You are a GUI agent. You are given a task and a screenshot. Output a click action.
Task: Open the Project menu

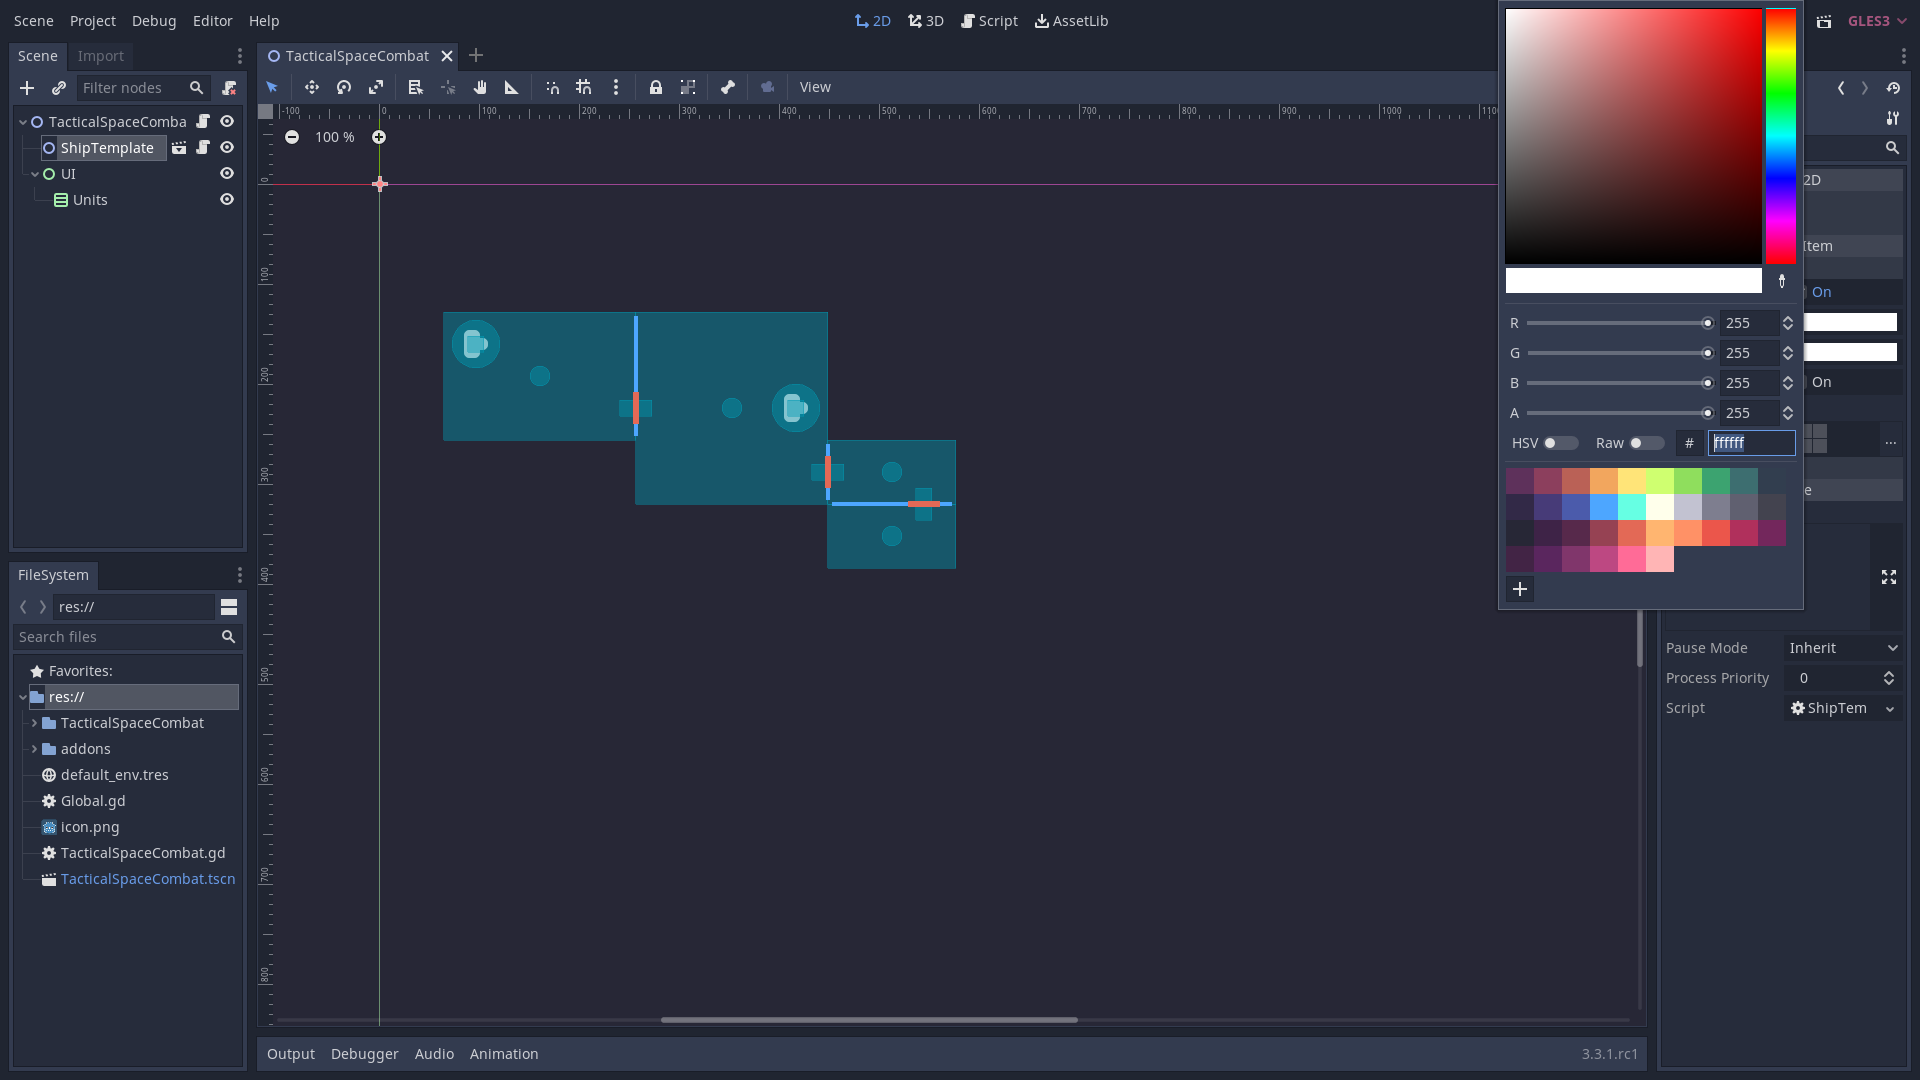[x=92, y=20]
